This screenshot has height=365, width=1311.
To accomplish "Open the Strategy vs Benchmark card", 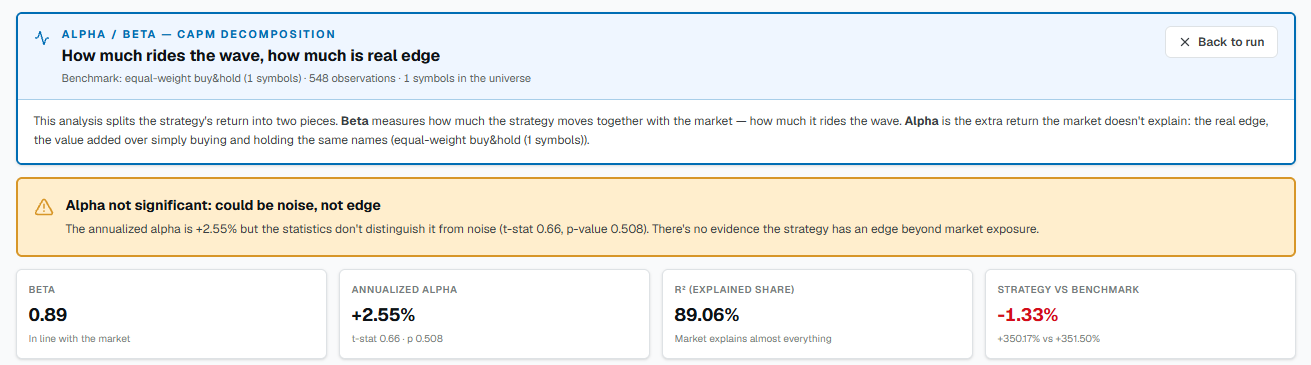I will [x=1140, y=314].
